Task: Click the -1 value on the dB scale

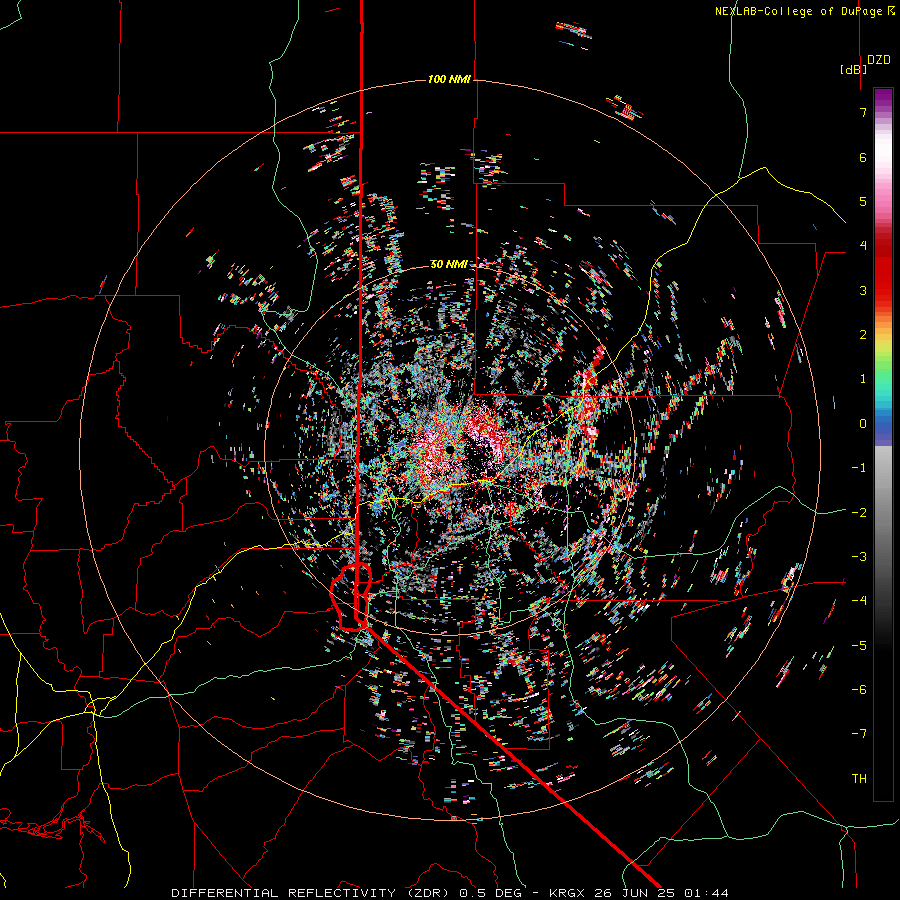Action: pos(859,468)
